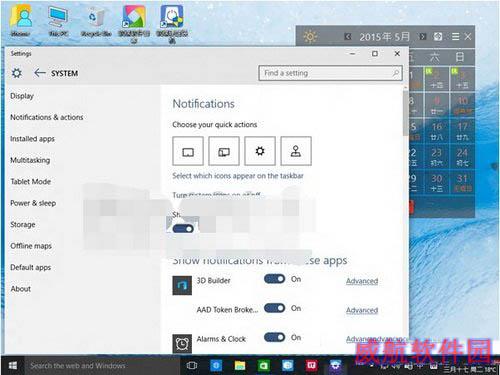
Task: Open the user folder desktop icon
Action: click(21, 21)
